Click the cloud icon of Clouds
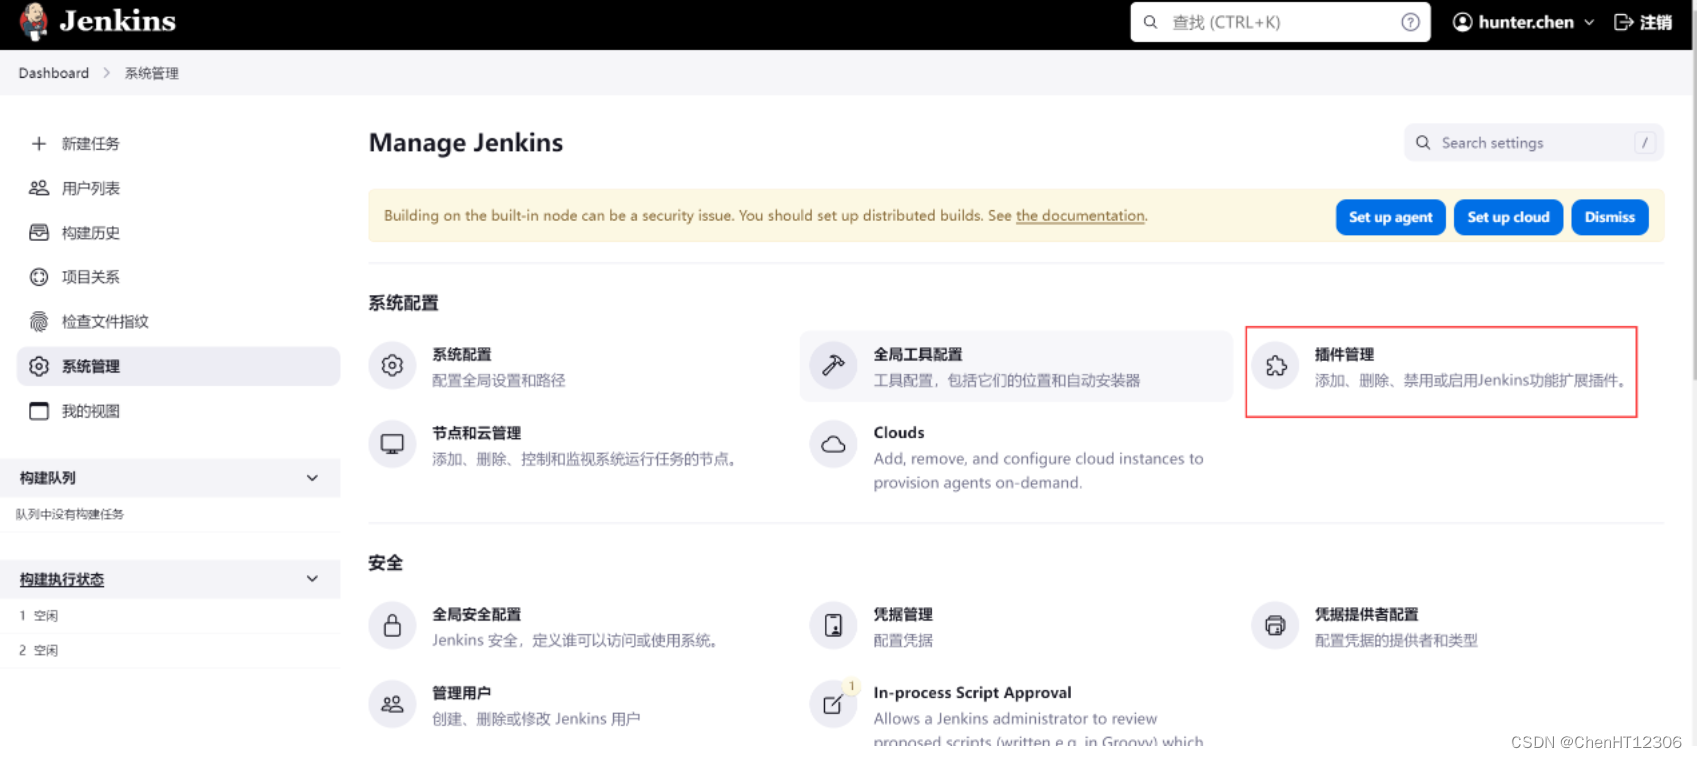This screenshot has height=758, width=1697. [x=833, y=444]
